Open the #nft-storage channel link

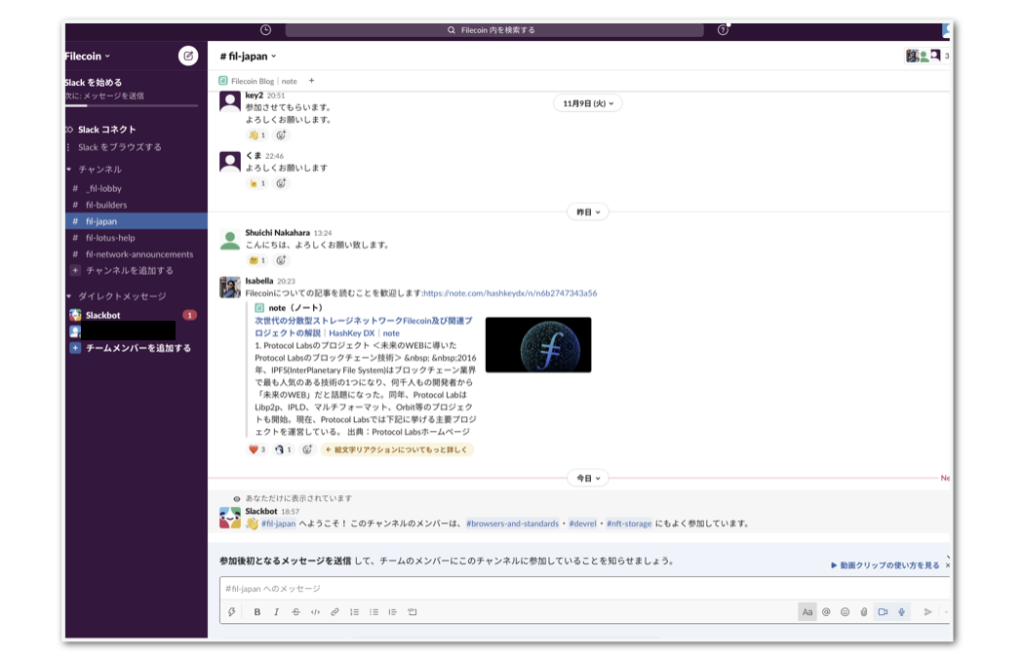click(629, 524)
